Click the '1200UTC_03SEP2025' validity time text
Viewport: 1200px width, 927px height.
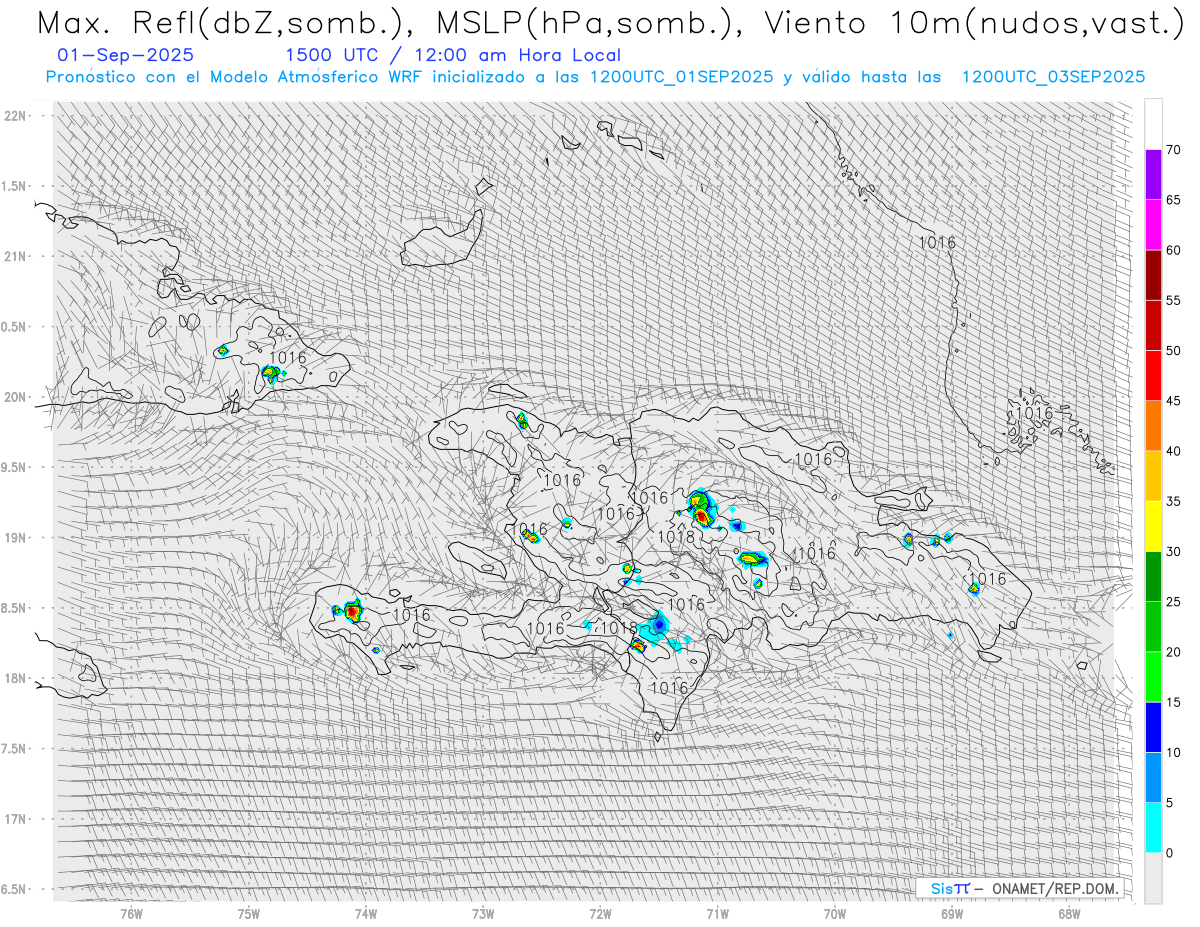pyautogui.click(x=1053, y=77)
